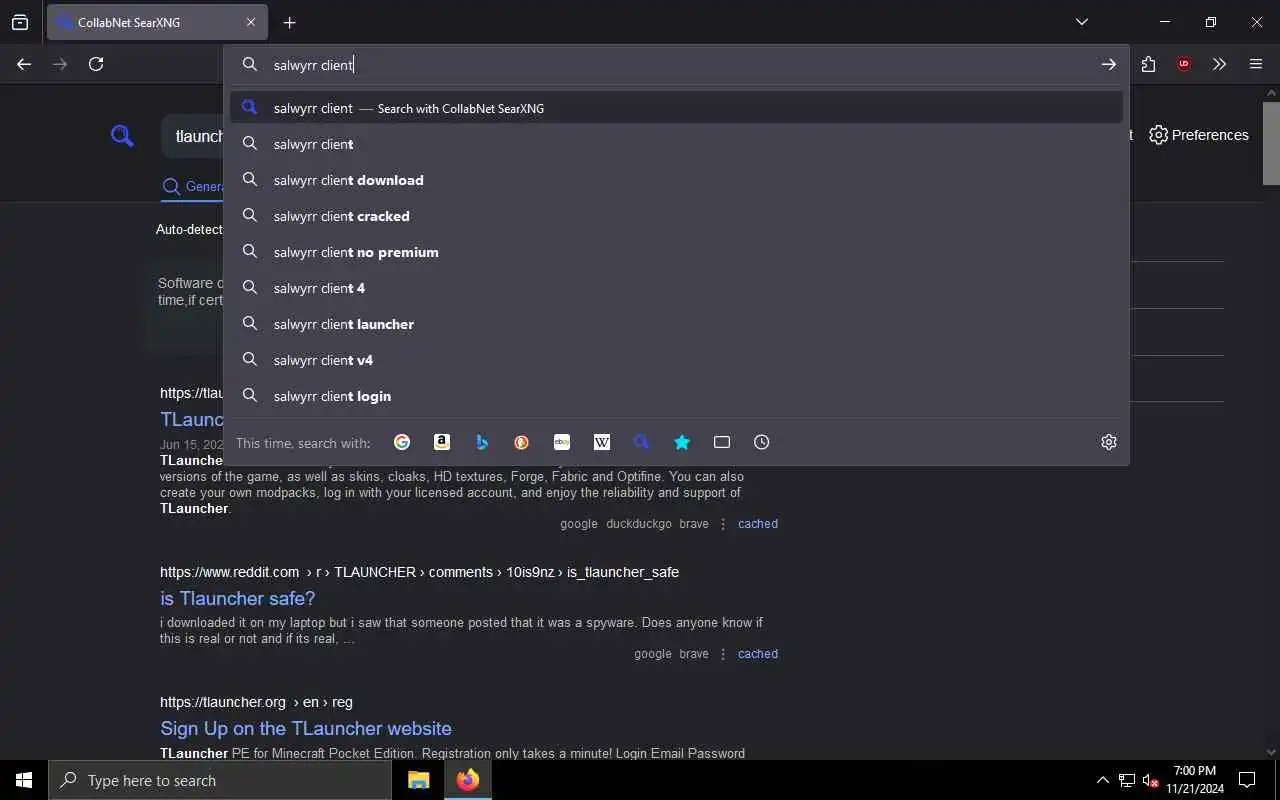Show more tools overflow chevron
This screenshot has height=800, width=1280.
[1219, 64]
